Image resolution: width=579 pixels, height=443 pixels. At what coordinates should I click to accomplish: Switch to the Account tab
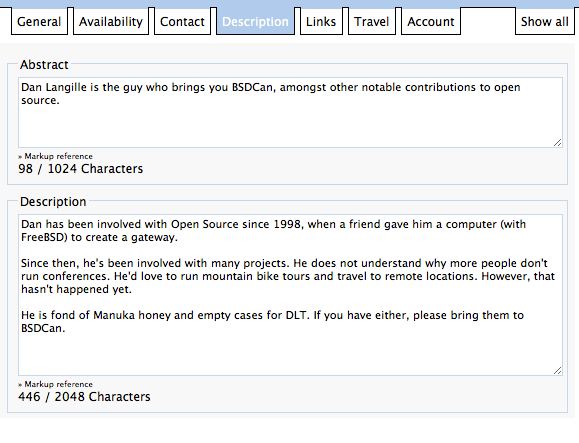click(431, 21)
